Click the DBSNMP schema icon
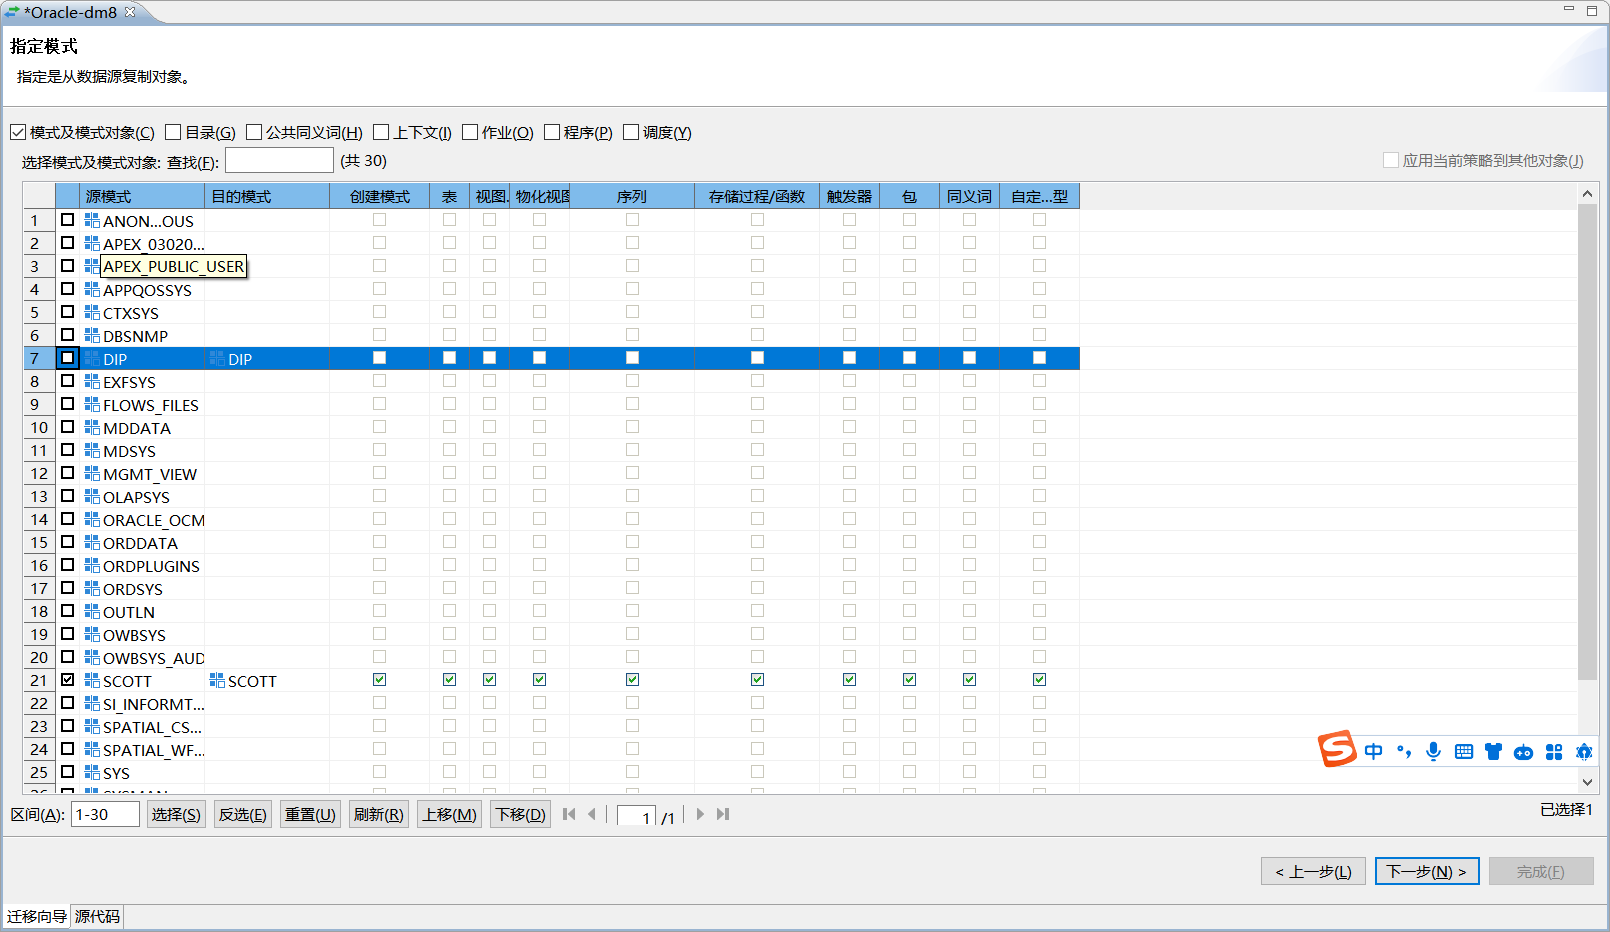 (x=92, y=336)
